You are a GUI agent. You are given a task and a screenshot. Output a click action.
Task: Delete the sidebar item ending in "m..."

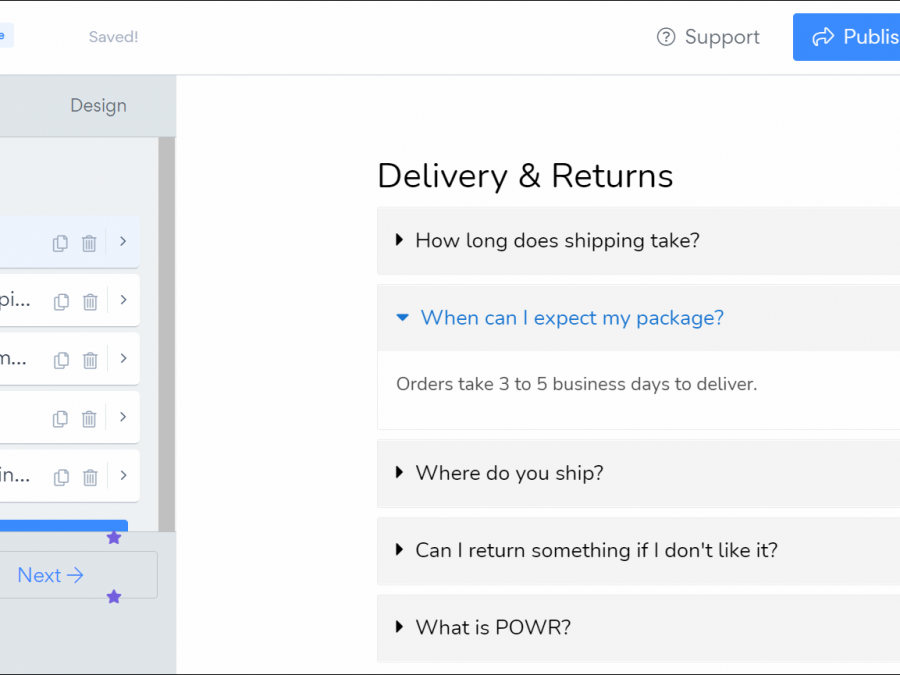[89, 360]
